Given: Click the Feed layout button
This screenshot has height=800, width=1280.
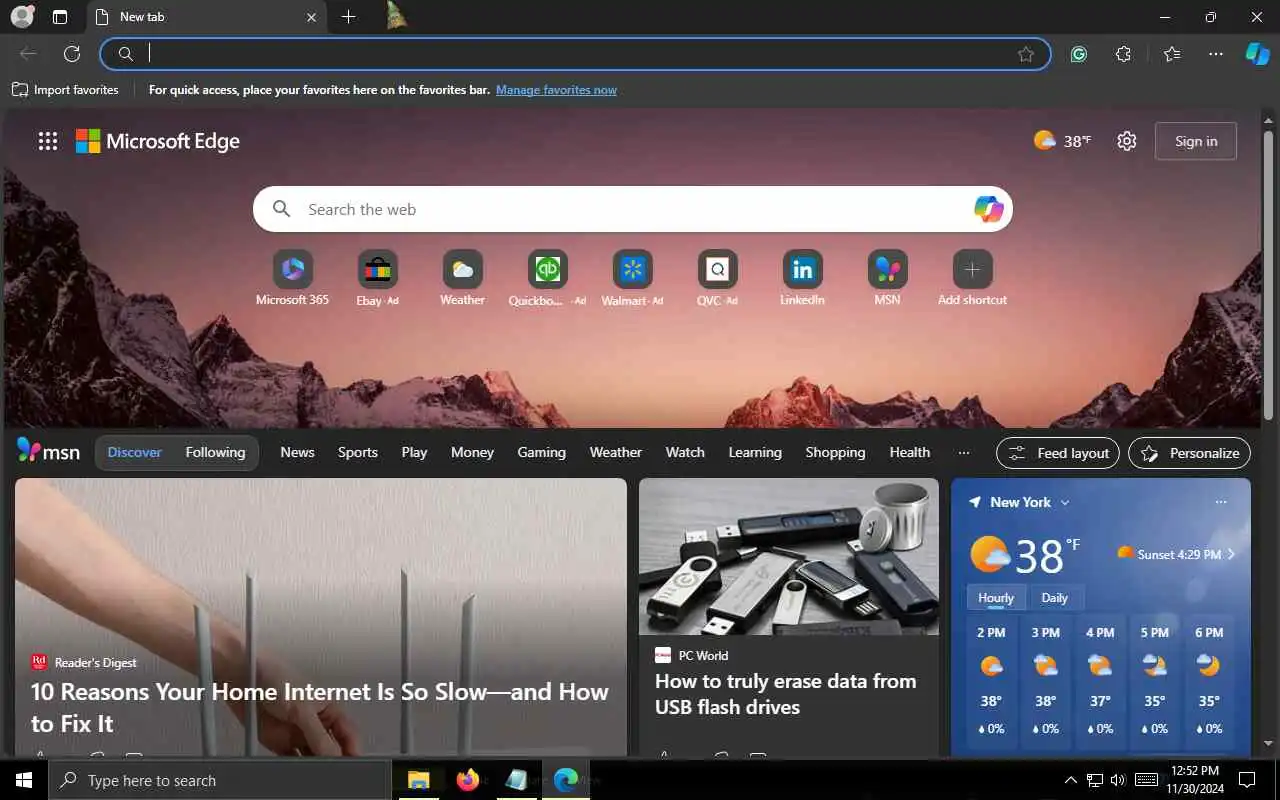Looking at the screenshot, I should point(1058,453).
